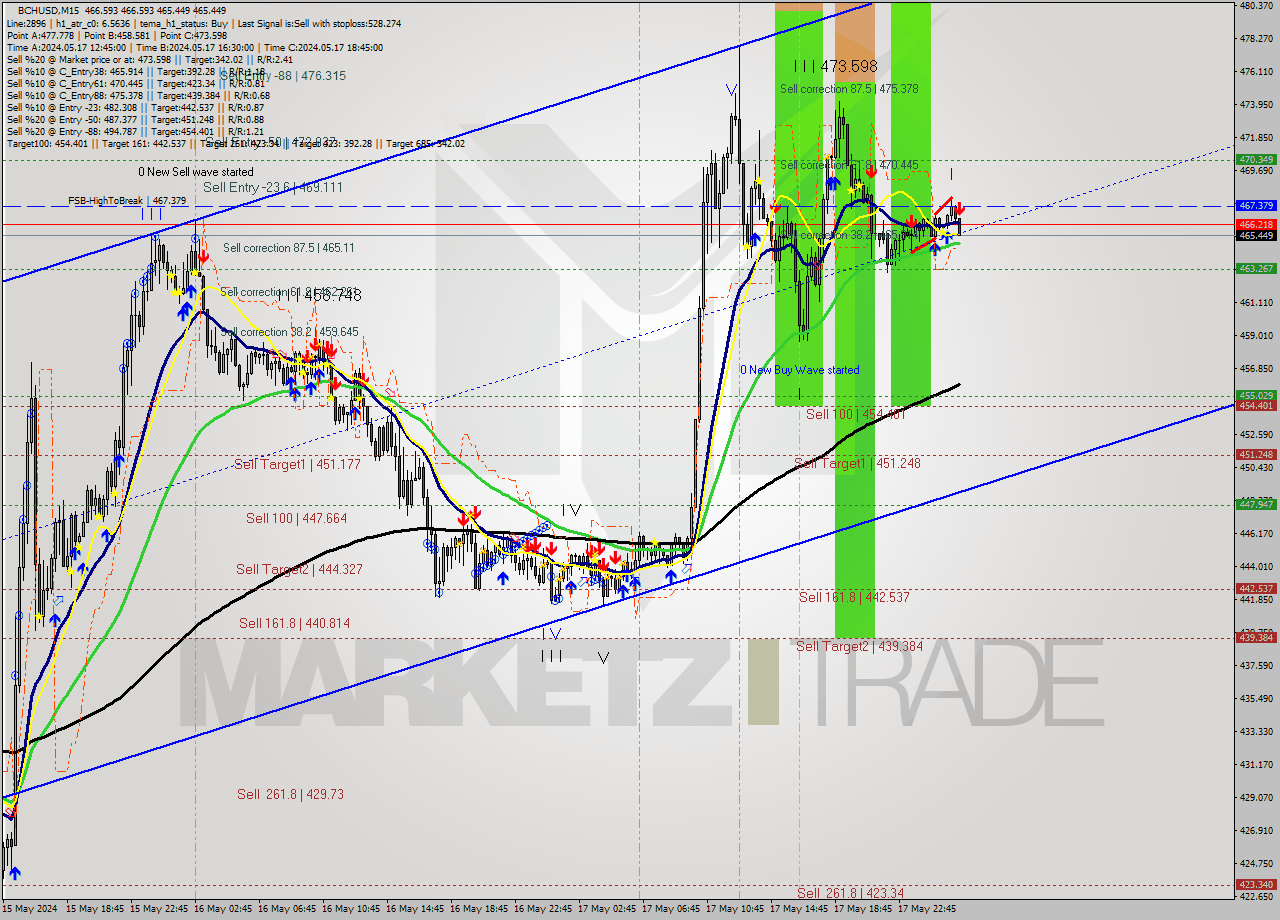Click the 'Sell 100 | 454.401' label
This screenshot has width=1280, height=920.
(856, 414)
